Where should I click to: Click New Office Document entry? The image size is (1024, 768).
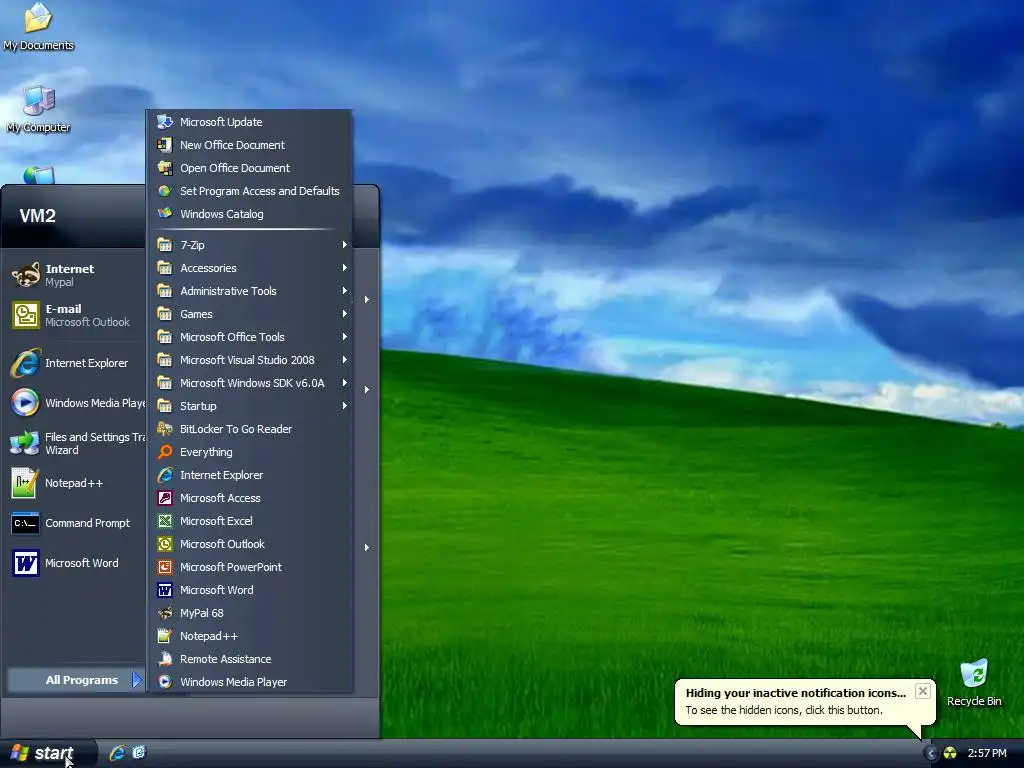tap(249, 145)
